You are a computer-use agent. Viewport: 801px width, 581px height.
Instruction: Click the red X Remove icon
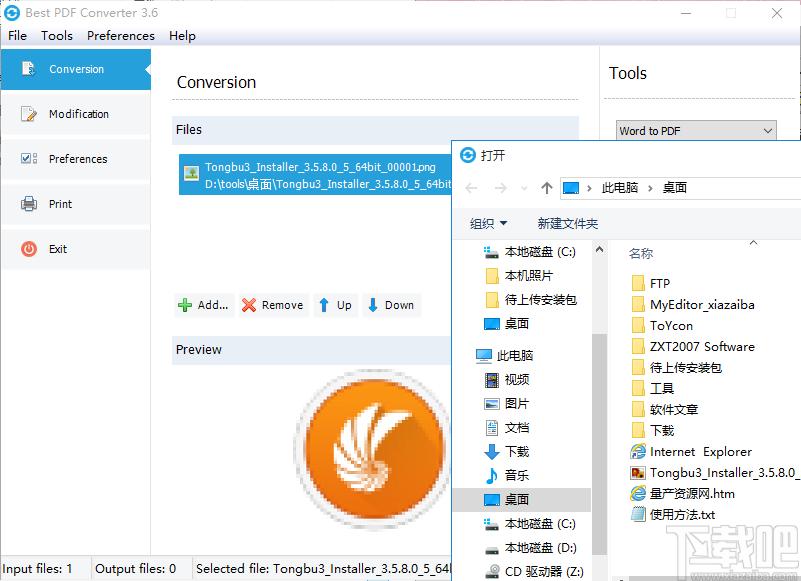coord(249,305)
